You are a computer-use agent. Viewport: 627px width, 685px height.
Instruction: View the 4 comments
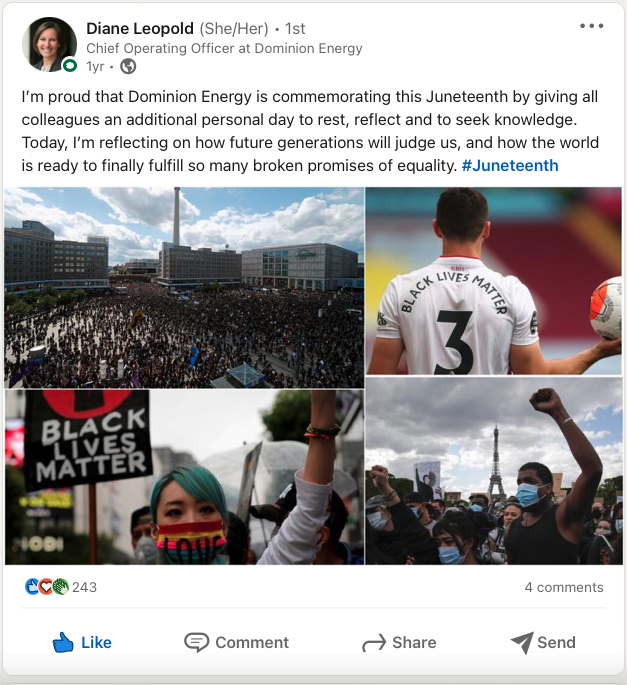(x=564, y=587)
